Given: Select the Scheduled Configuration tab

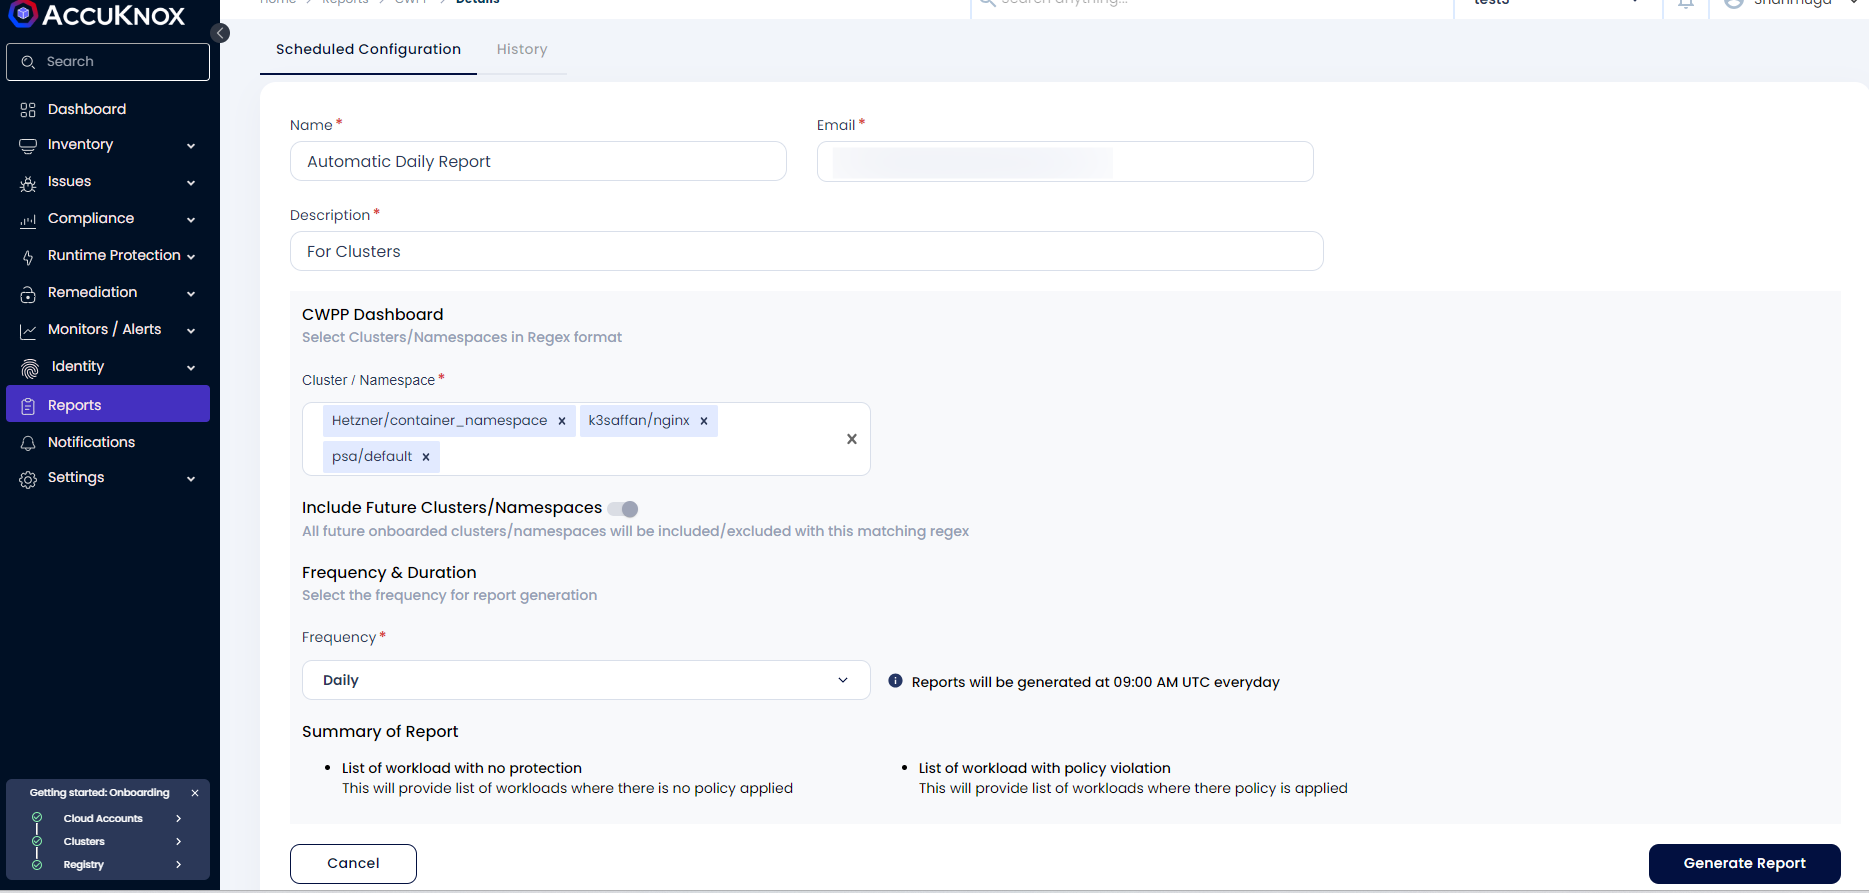Looking at the screenshot, I should tap(368, 49).
